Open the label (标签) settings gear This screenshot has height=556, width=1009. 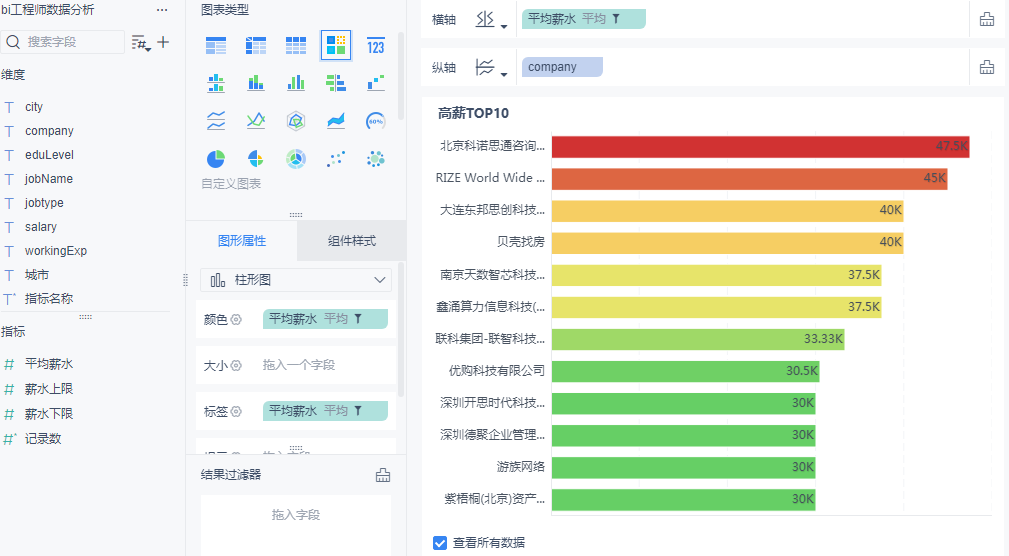[x=236, y=411]
